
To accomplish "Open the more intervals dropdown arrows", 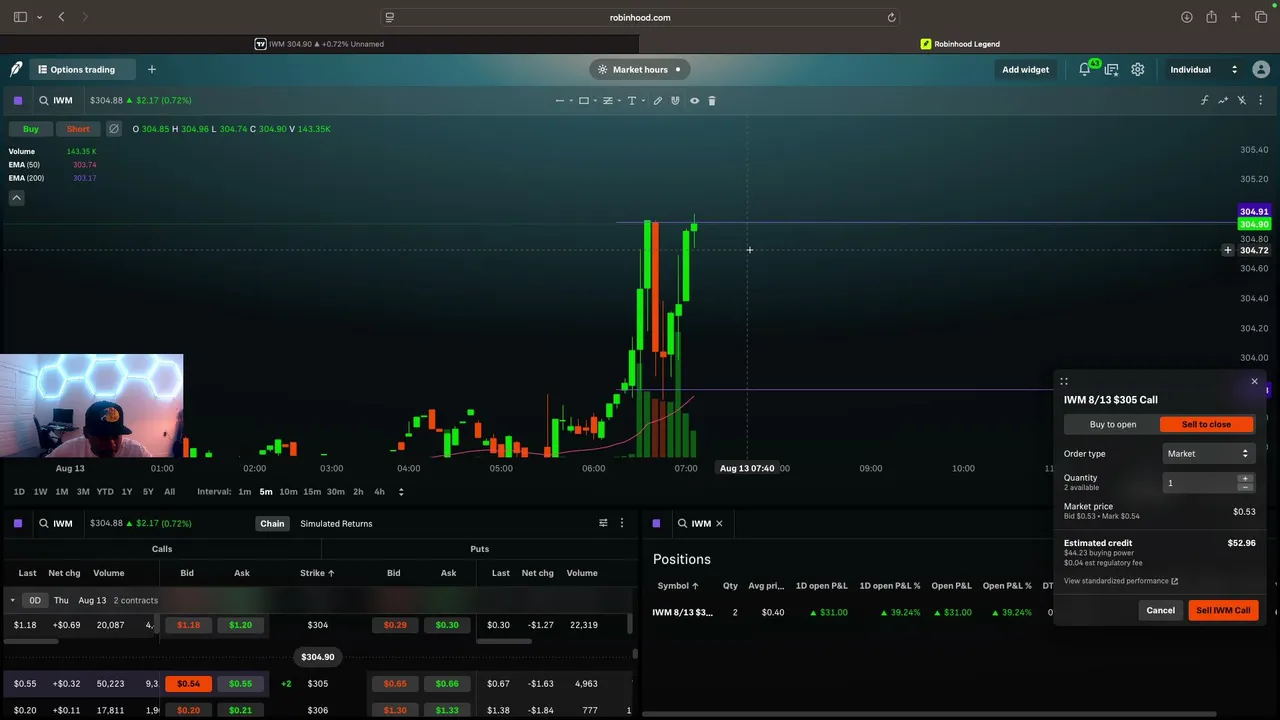I will coord(401,492).
